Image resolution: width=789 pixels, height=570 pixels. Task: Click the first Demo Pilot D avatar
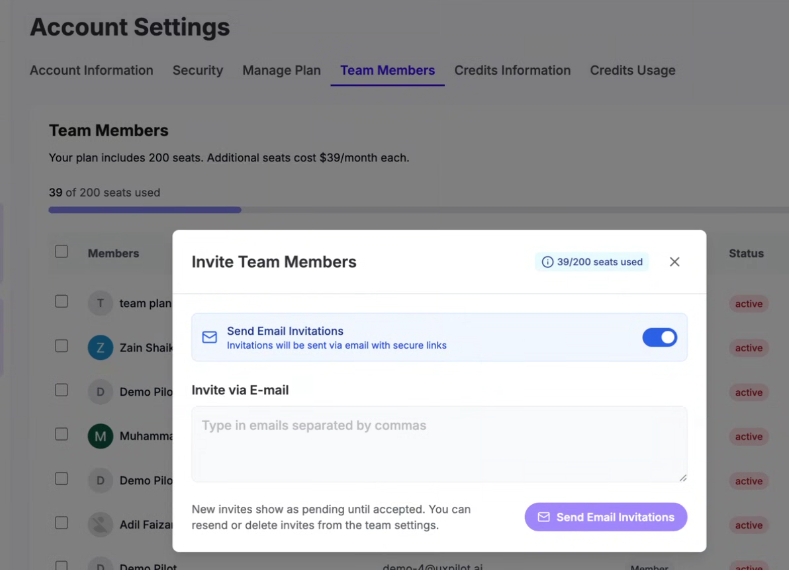[x=100, y=391]
